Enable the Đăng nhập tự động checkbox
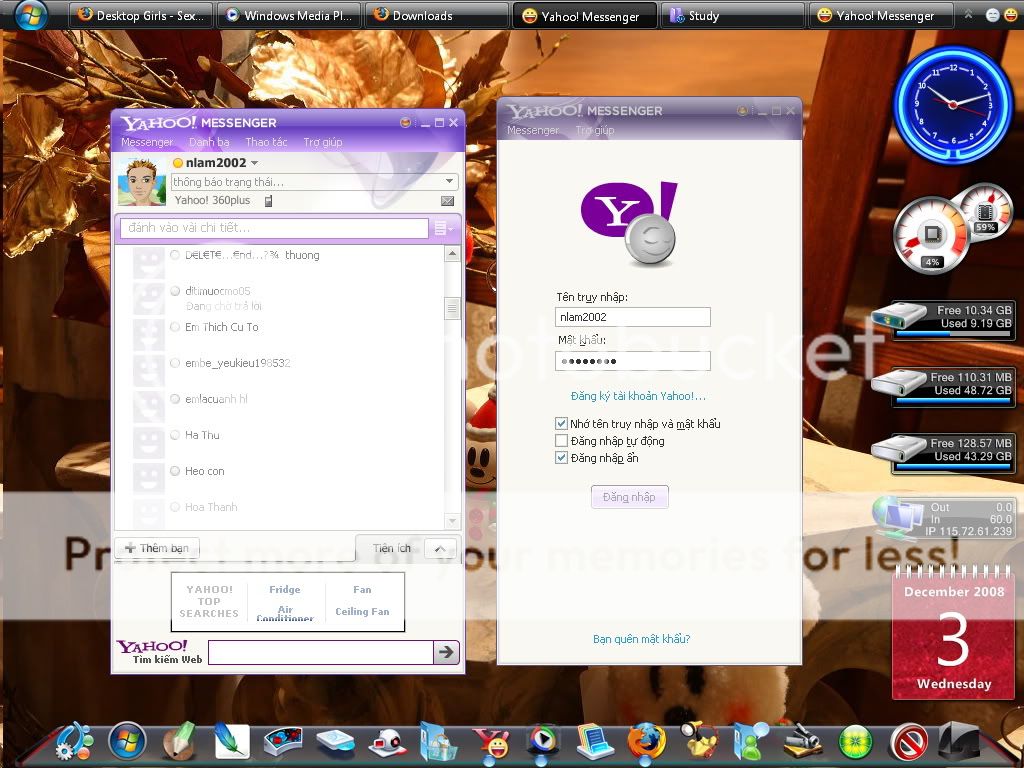 pos(561,441)
